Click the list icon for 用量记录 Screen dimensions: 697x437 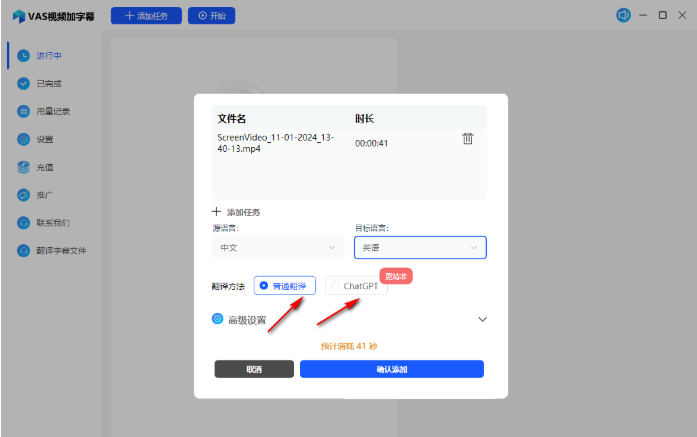(24, 111)
